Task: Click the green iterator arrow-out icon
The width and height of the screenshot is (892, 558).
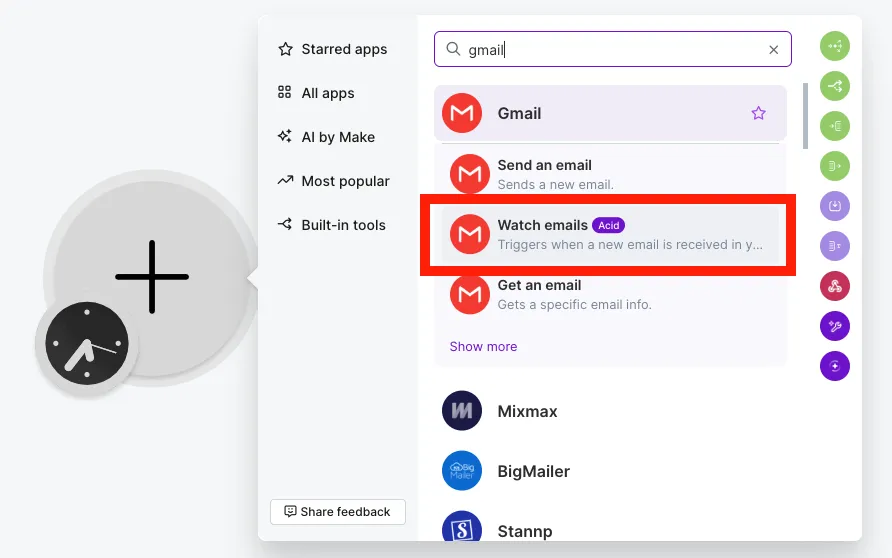Action: coord(835,166)
